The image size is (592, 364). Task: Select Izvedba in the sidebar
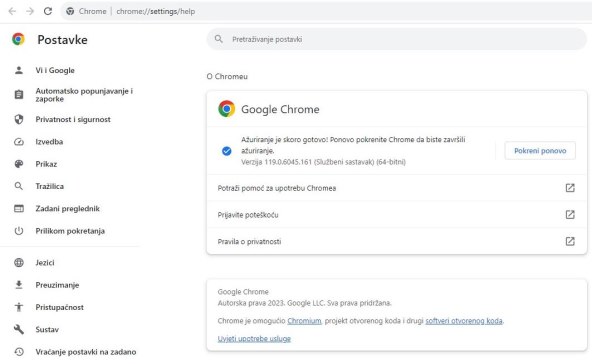tap(49, 142)
